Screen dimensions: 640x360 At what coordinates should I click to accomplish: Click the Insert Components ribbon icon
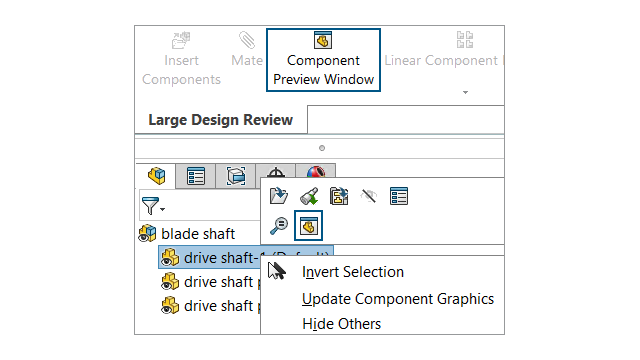click(181, 40)
